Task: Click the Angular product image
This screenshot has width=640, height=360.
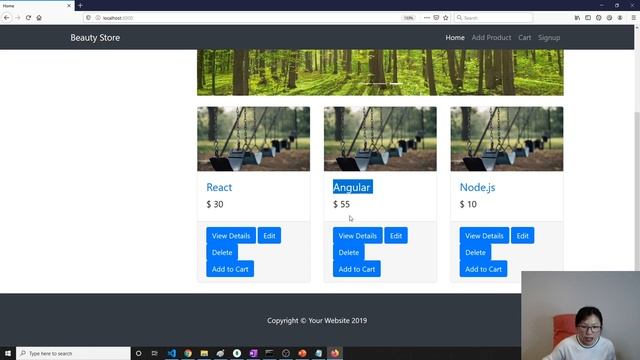Action: [380, 139]
